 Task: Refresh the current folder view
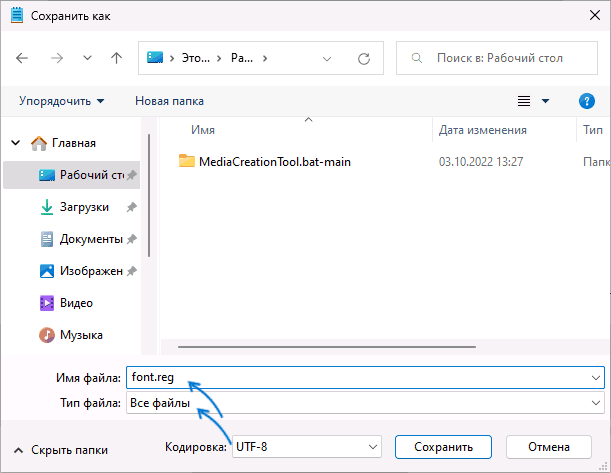click(x=364, y=59)
